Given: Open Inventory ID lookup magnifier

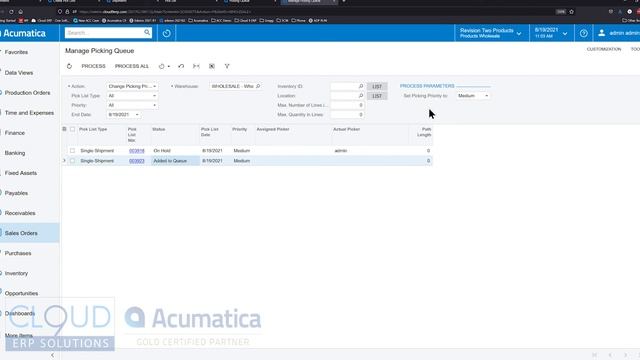Looking at the screenshot, I should tap(361, 86).
